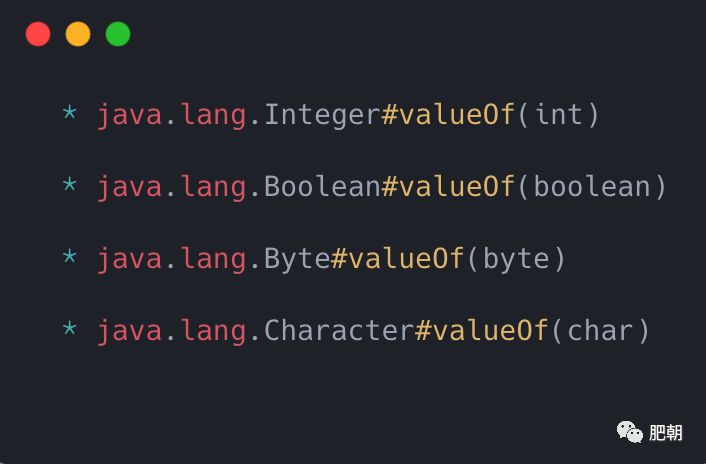Click the word java on the Byte line
The width and height of the screenshot is (706, 464).
(129, 259)
